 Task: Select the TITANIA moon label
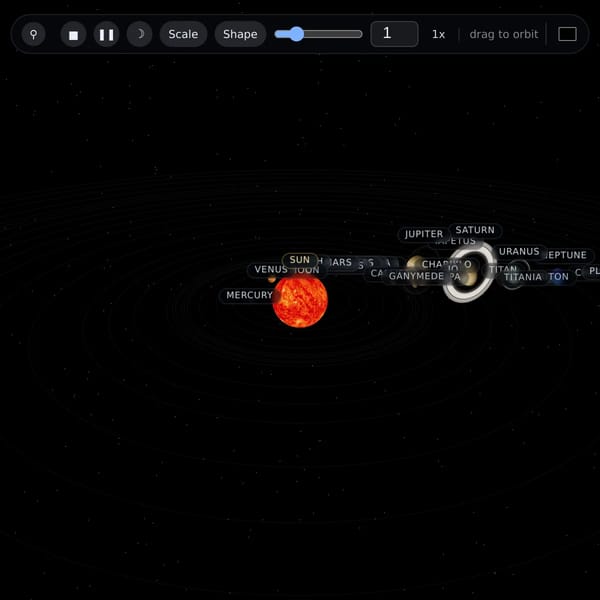(523, 277)
